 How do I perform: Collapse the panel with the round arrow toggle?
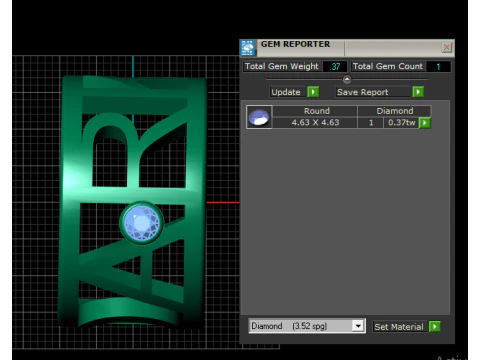(x=347, y=79)
